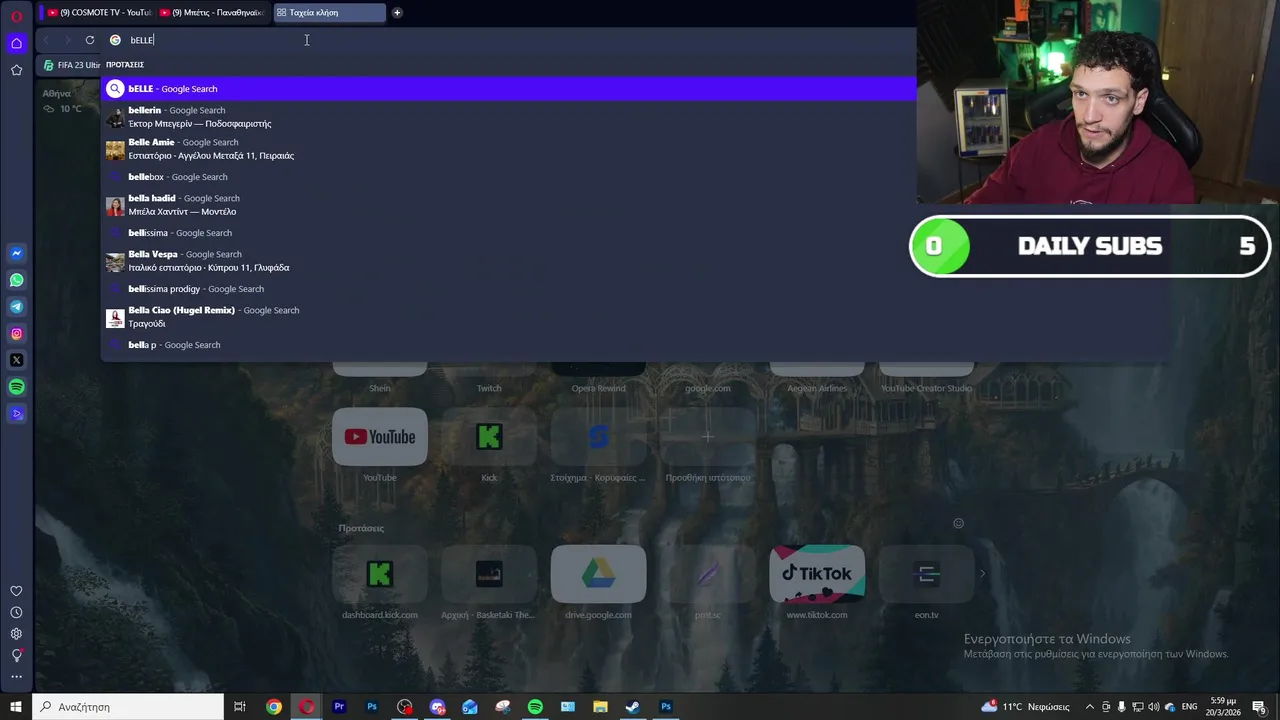1280x720 pixels.
Task: Open Task View on the taskbar
Action: pyautogui.click(x=240, y=707)
